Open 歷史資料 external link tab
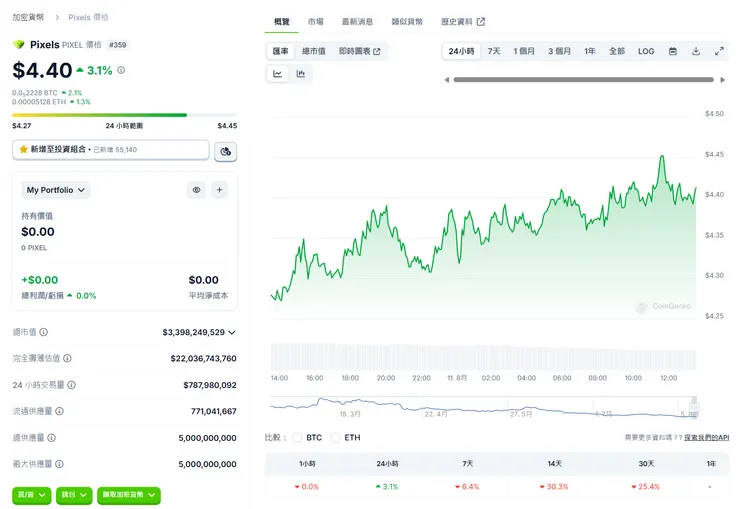Viewport: 740px width, 509px height. [x=463, y=22]
